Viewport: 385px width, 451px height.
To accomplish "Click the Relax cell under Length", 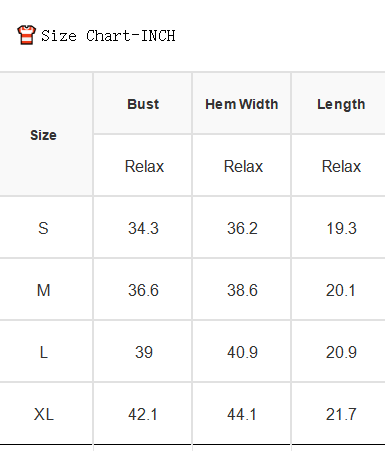I will pos(339,166).
